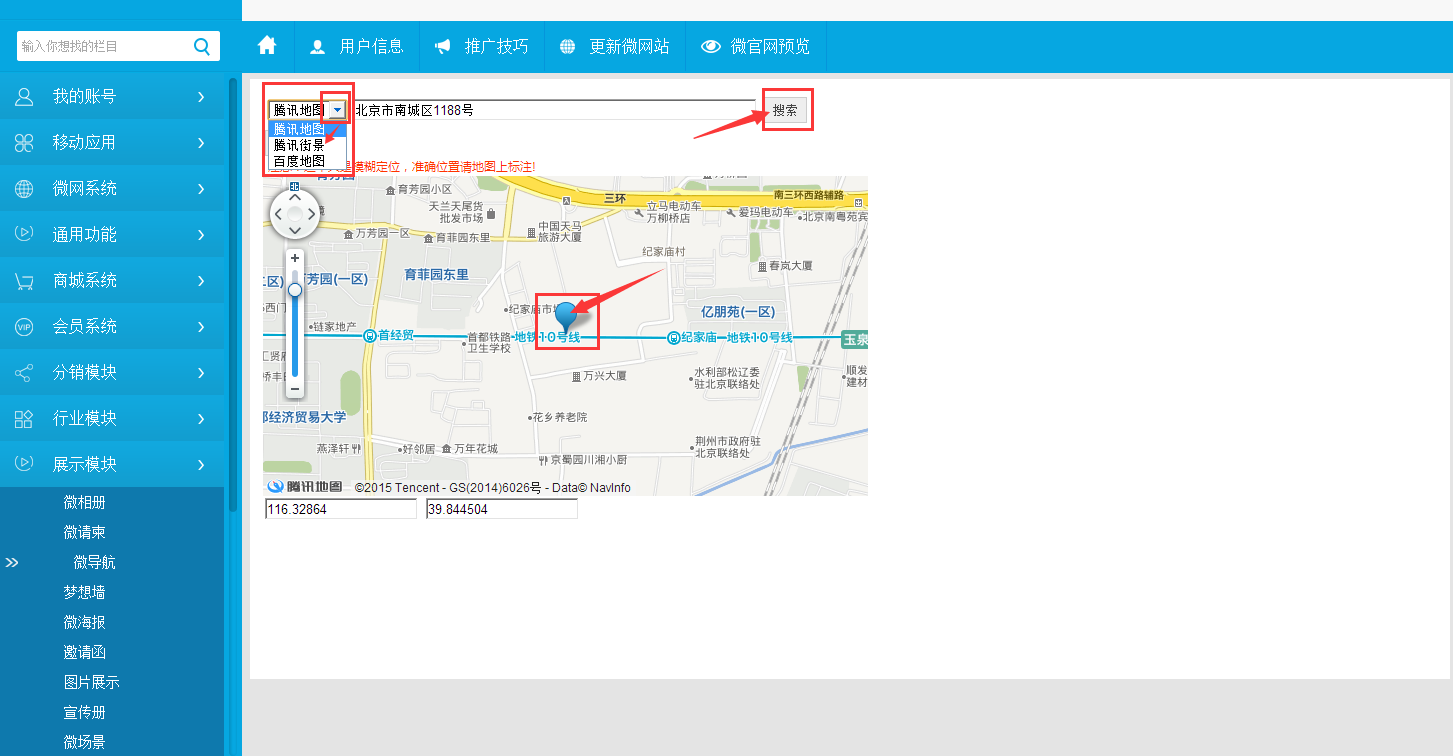Open the map provider dropdown arrow
Viewport: 1453px width, 756px height.
338,110
